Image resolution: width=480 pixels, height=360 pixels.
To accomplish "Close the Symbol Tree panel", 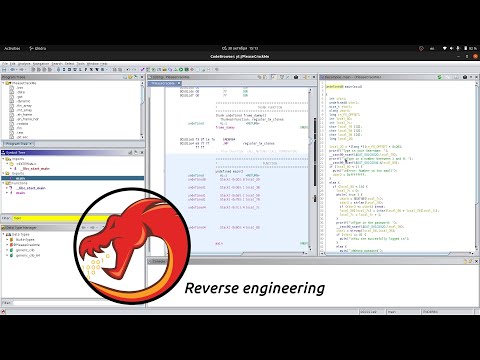I will pyautogui.click(x=142, y=152).
